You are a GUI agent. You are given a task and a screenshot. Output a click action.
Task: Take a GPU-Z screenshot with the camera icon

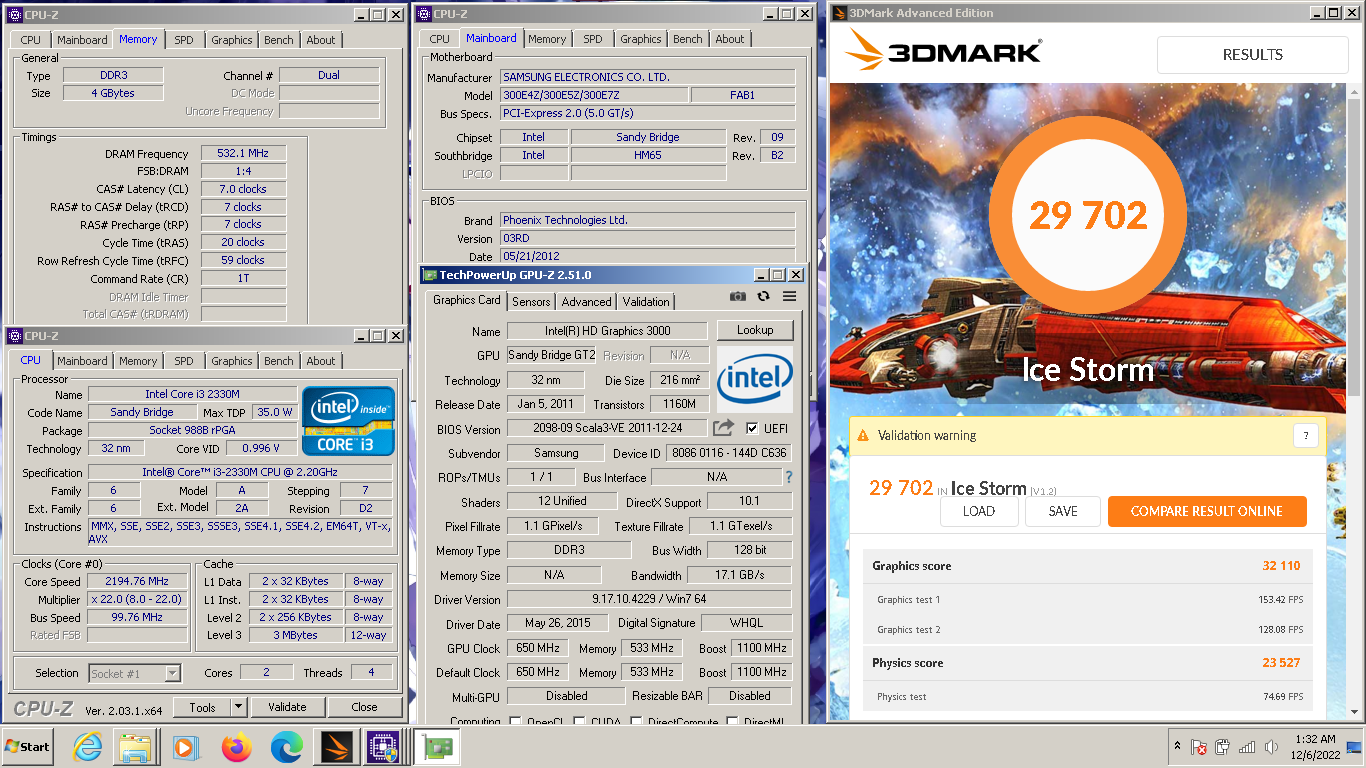737,296
